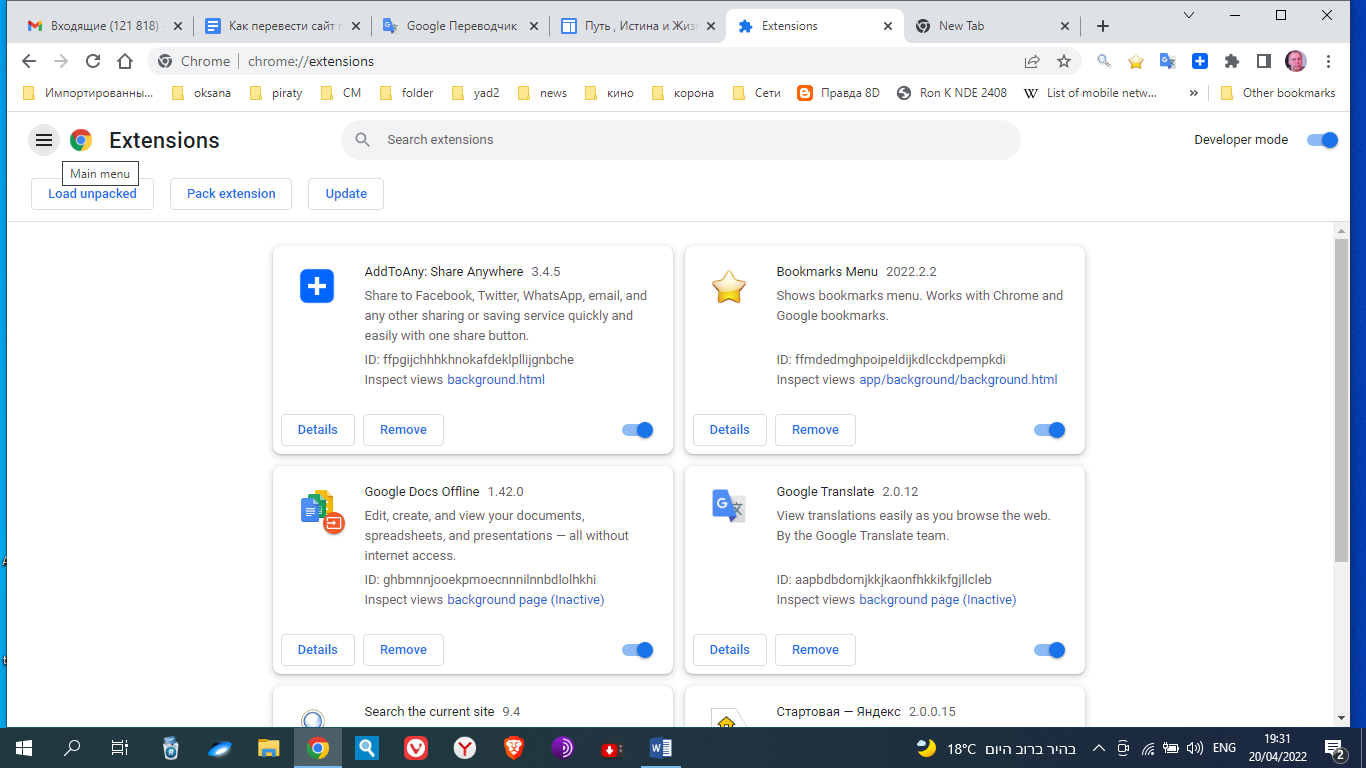This screenshot has width=1366, height=768.
Task: Open the Other bookmarks folder
Action: pyautogui.click(x=1278, y=93)
